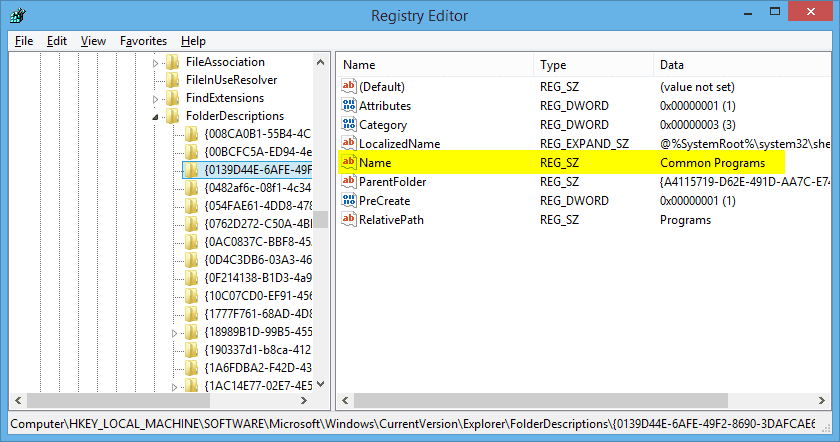Click the registry path in status bar
Image resolution: width=840 pixels, height=442 pixels.
click(412, 424)
